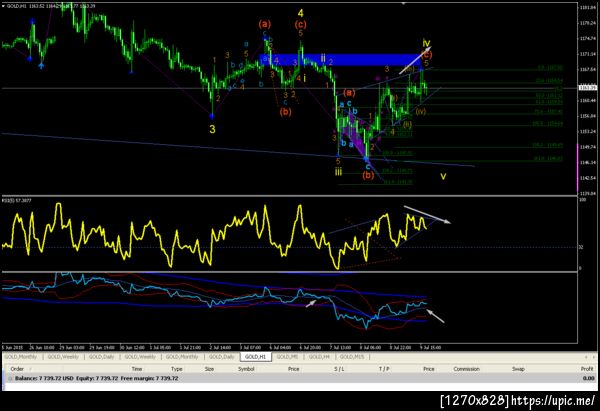
Task: Click the 7 Jul 13:00 time axis label
Action: 340,347
